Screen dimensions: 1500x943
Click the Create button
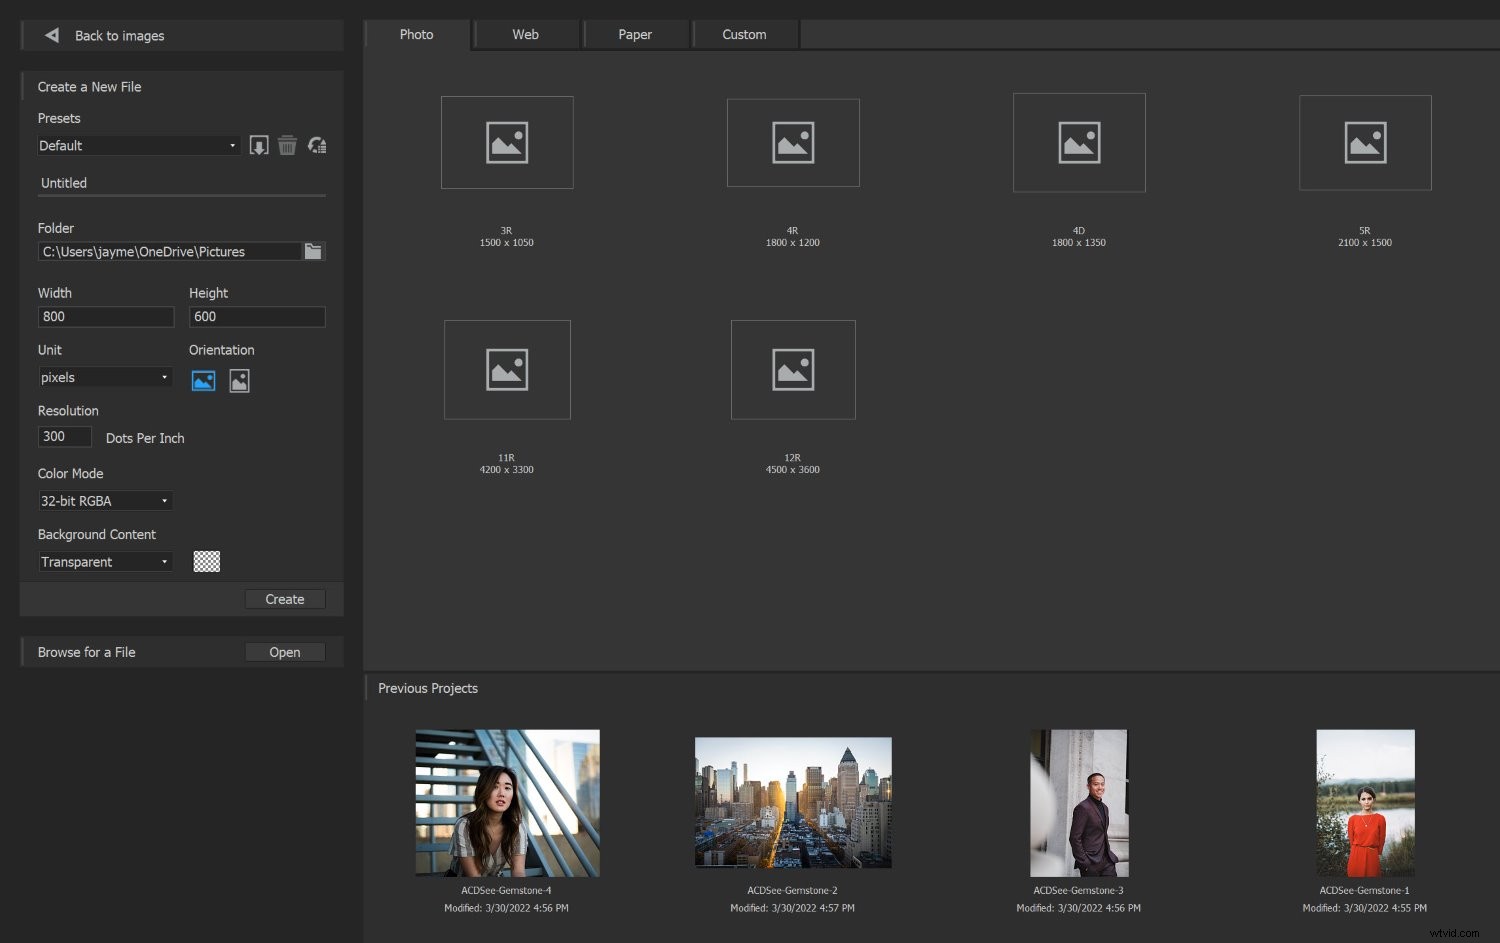click(x=284, y=598)
